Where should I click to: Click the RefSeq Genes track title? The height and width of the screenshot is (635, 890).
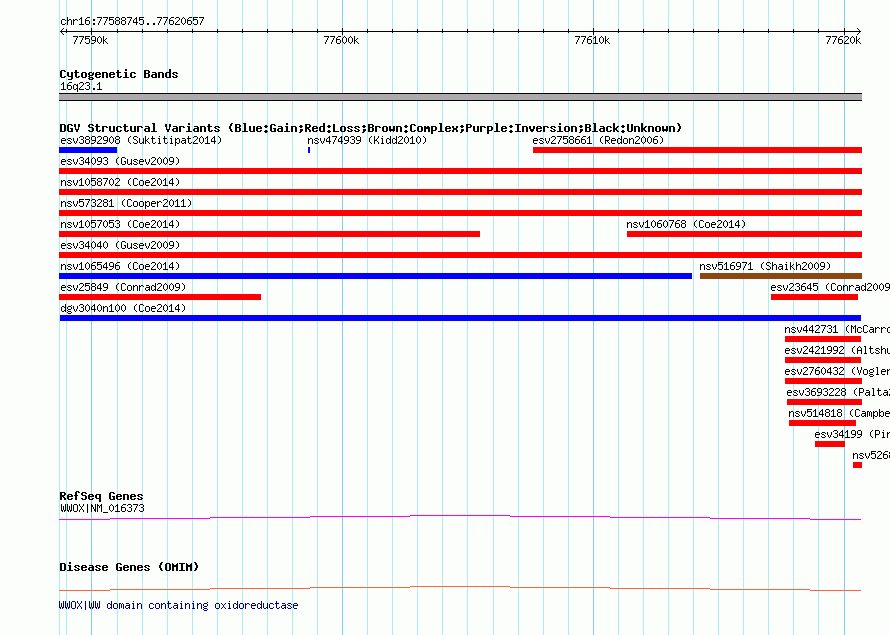[x=101, y=496]
